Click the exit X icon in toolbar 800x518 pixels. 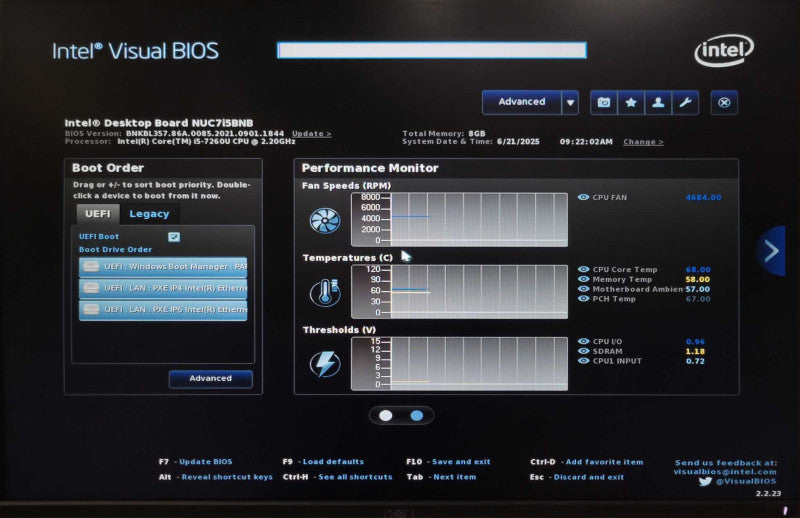(x=724, y=103)
